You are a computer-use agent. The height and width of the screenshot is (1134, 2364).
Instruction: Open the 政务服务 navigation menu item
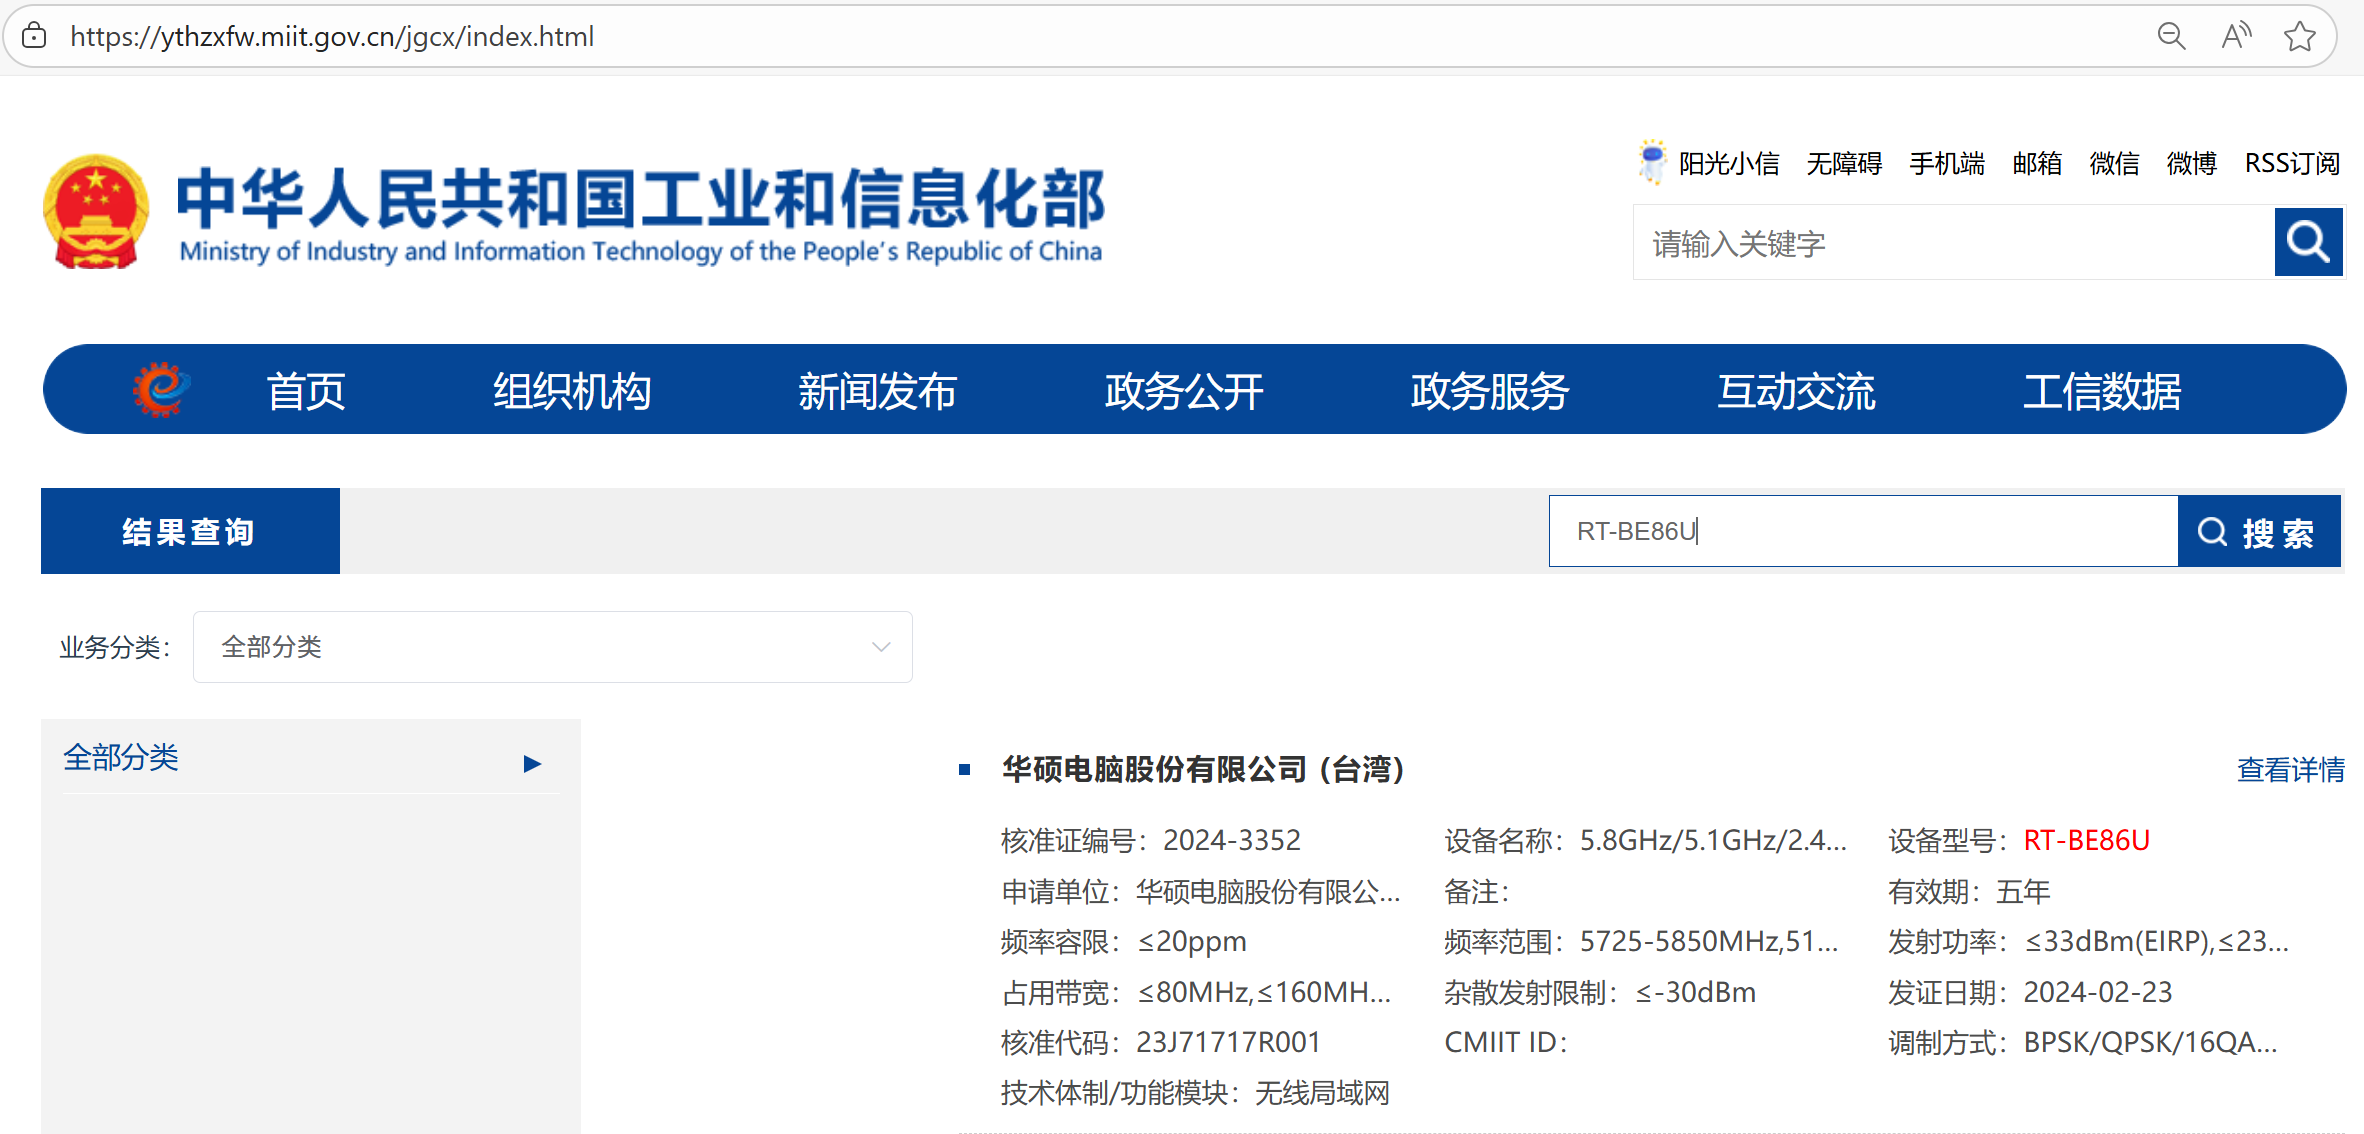1490,391
